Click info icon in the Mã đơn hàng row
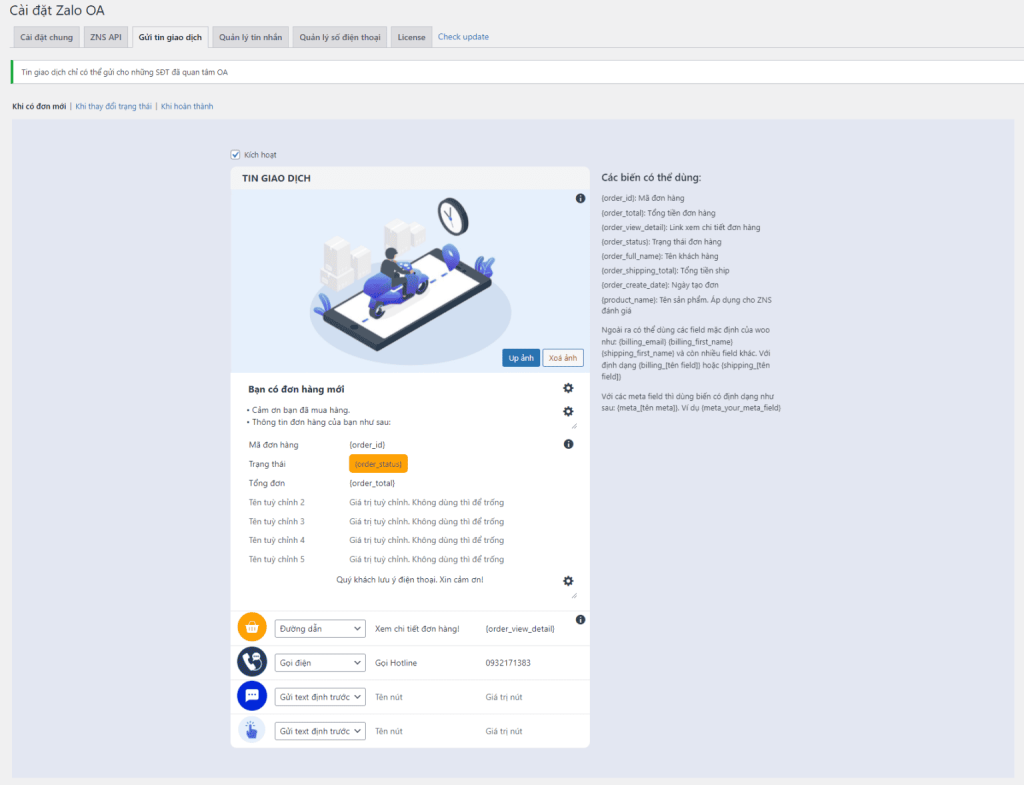 (x=568, y=444)
